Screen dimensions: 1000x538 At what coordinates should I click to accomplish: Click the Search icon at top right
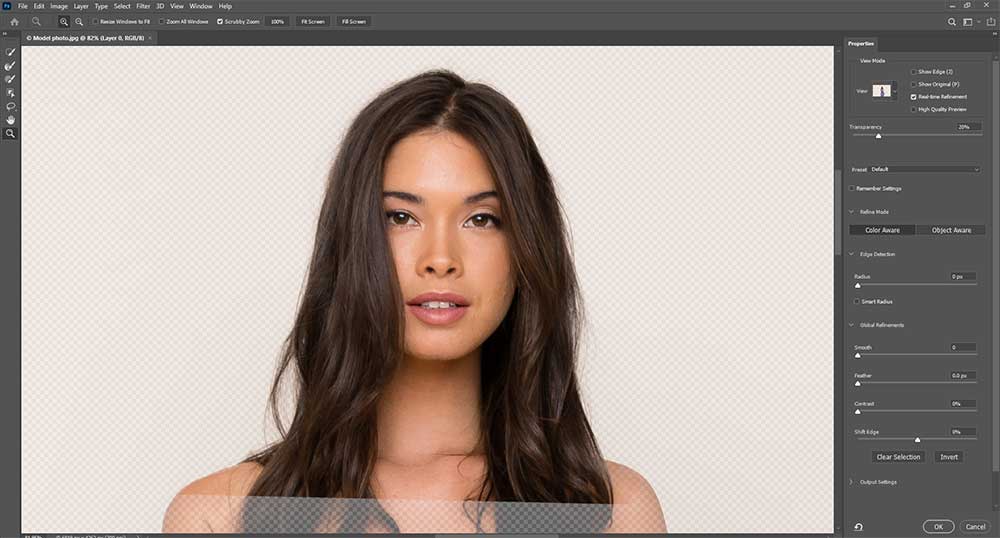pos(952,22)
